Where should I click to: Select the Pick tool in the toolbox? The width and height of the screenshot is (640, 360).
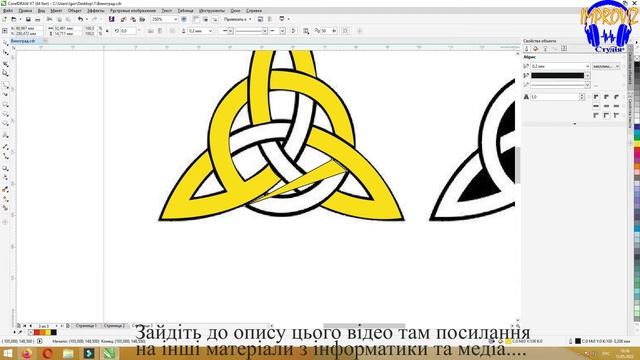click(5, 42)
